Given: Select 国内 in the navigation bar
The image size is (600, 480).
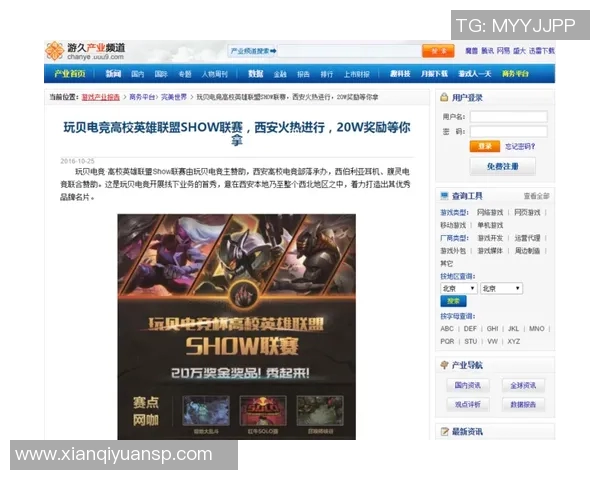Looking at the screenshot, I should pyautogui.click(x=137, y=74).
